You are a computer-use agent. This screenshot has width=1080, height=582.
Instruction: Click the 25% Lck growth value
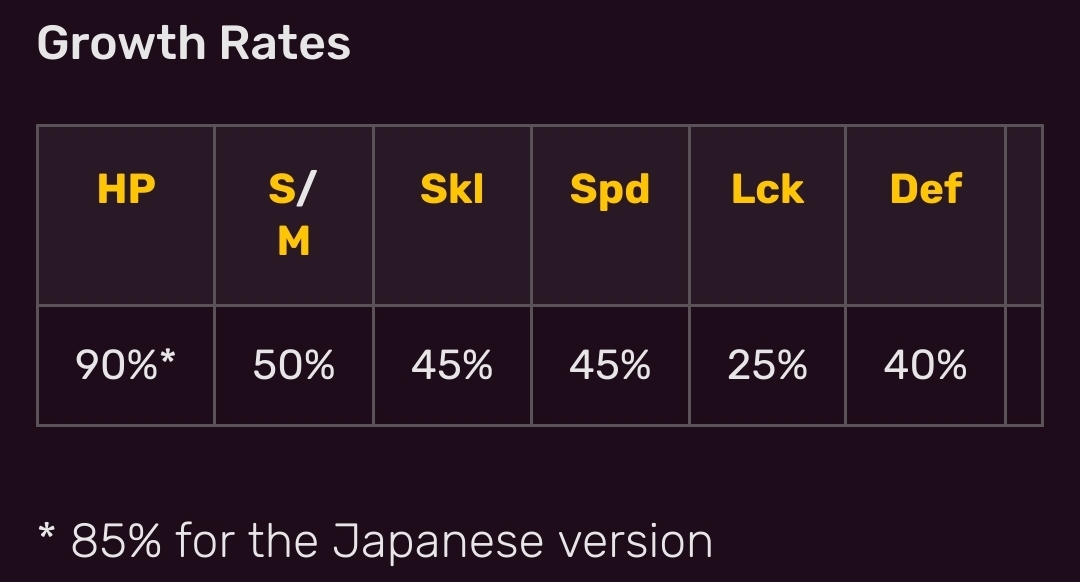pyautogui.click(x=767, y=366)
